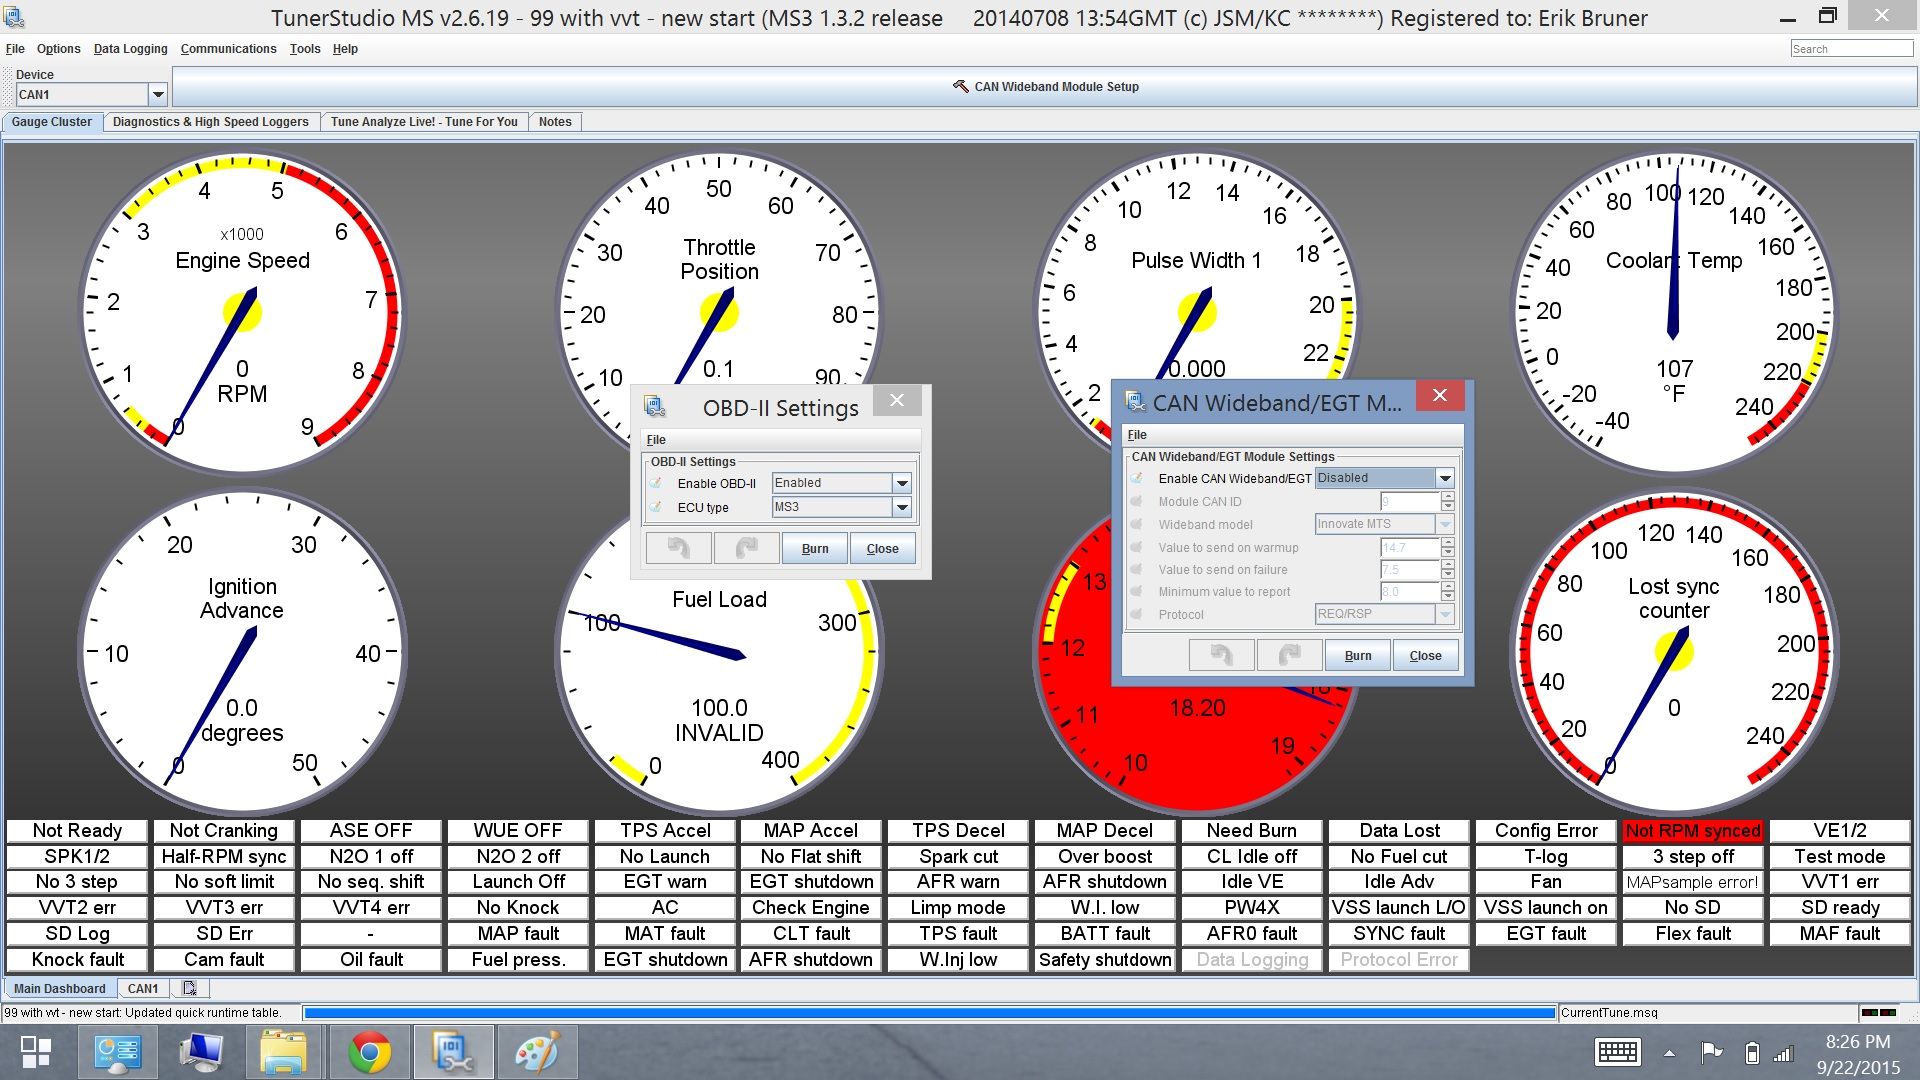This screenshot has height=1080, width=1920.
Task: Click the edit icon beside ECU type
Action: [x=656, y=507]
